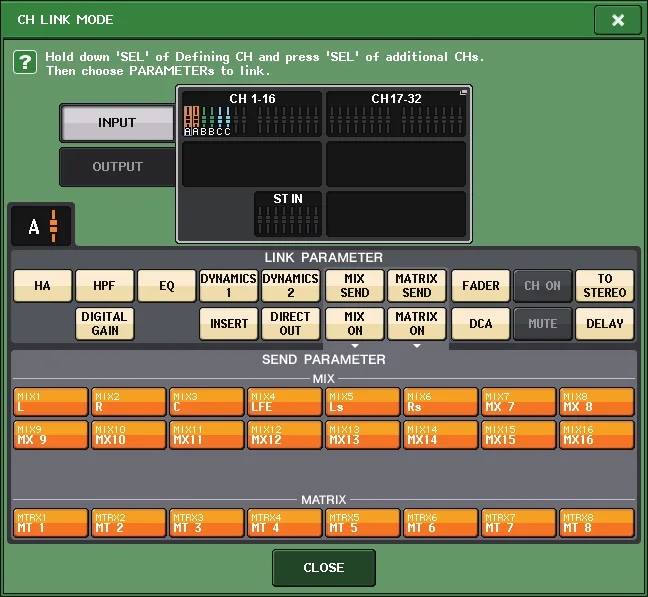Toggle DIGITAL GAIN link parameter
This screenshot has height=597, width=648.
(105, 324)
